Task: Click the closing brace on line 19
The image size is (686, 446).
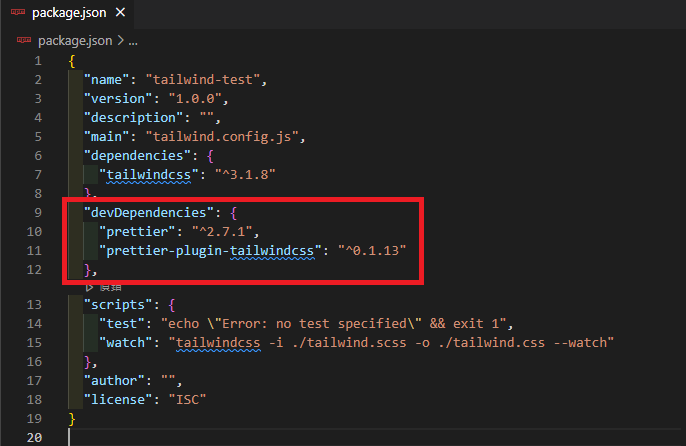Action: coord(72,419)
